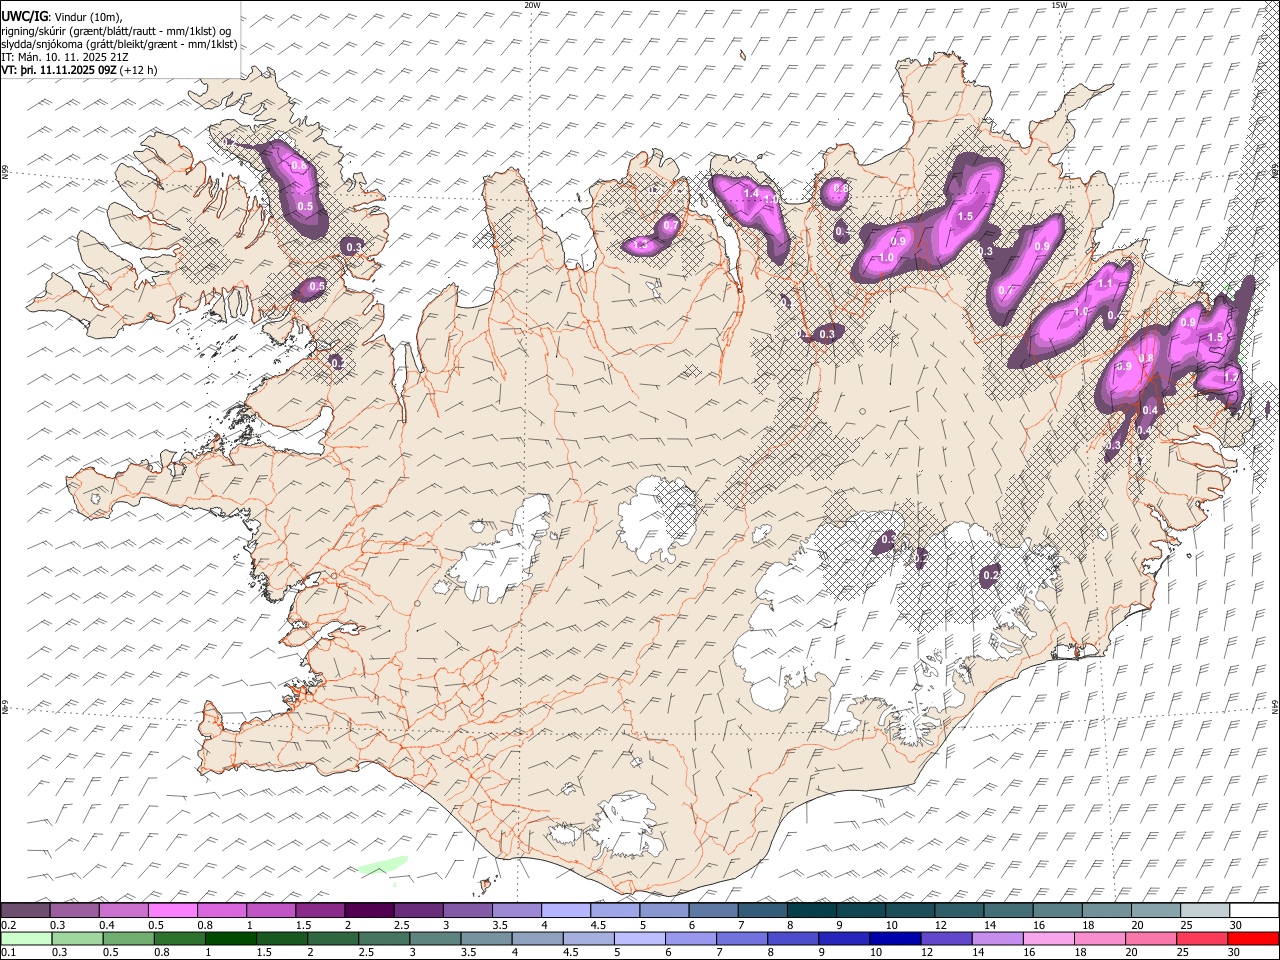Click the '1.3' snowfall value on the map
Image resolution: width=1280 pixels, height=960 pixels.
click(x=641, y=245)
